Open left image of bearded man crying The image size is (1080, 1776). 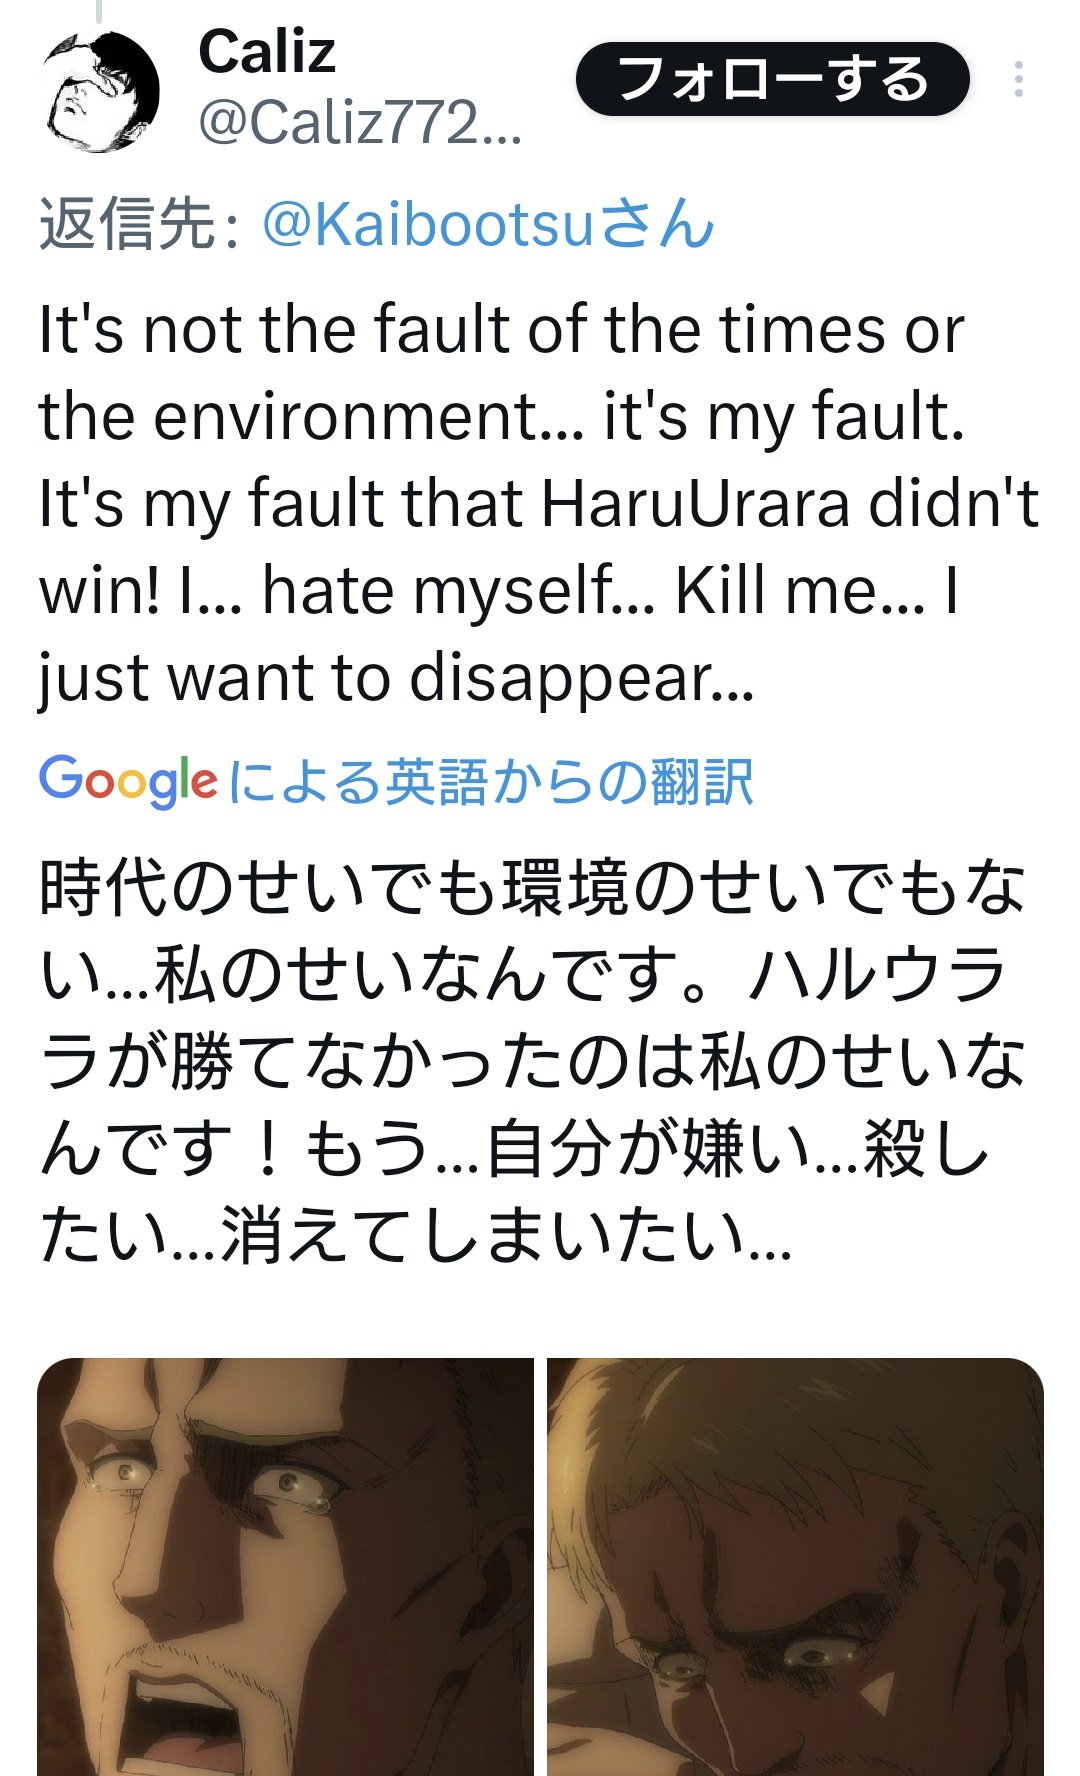point(286,1566)
